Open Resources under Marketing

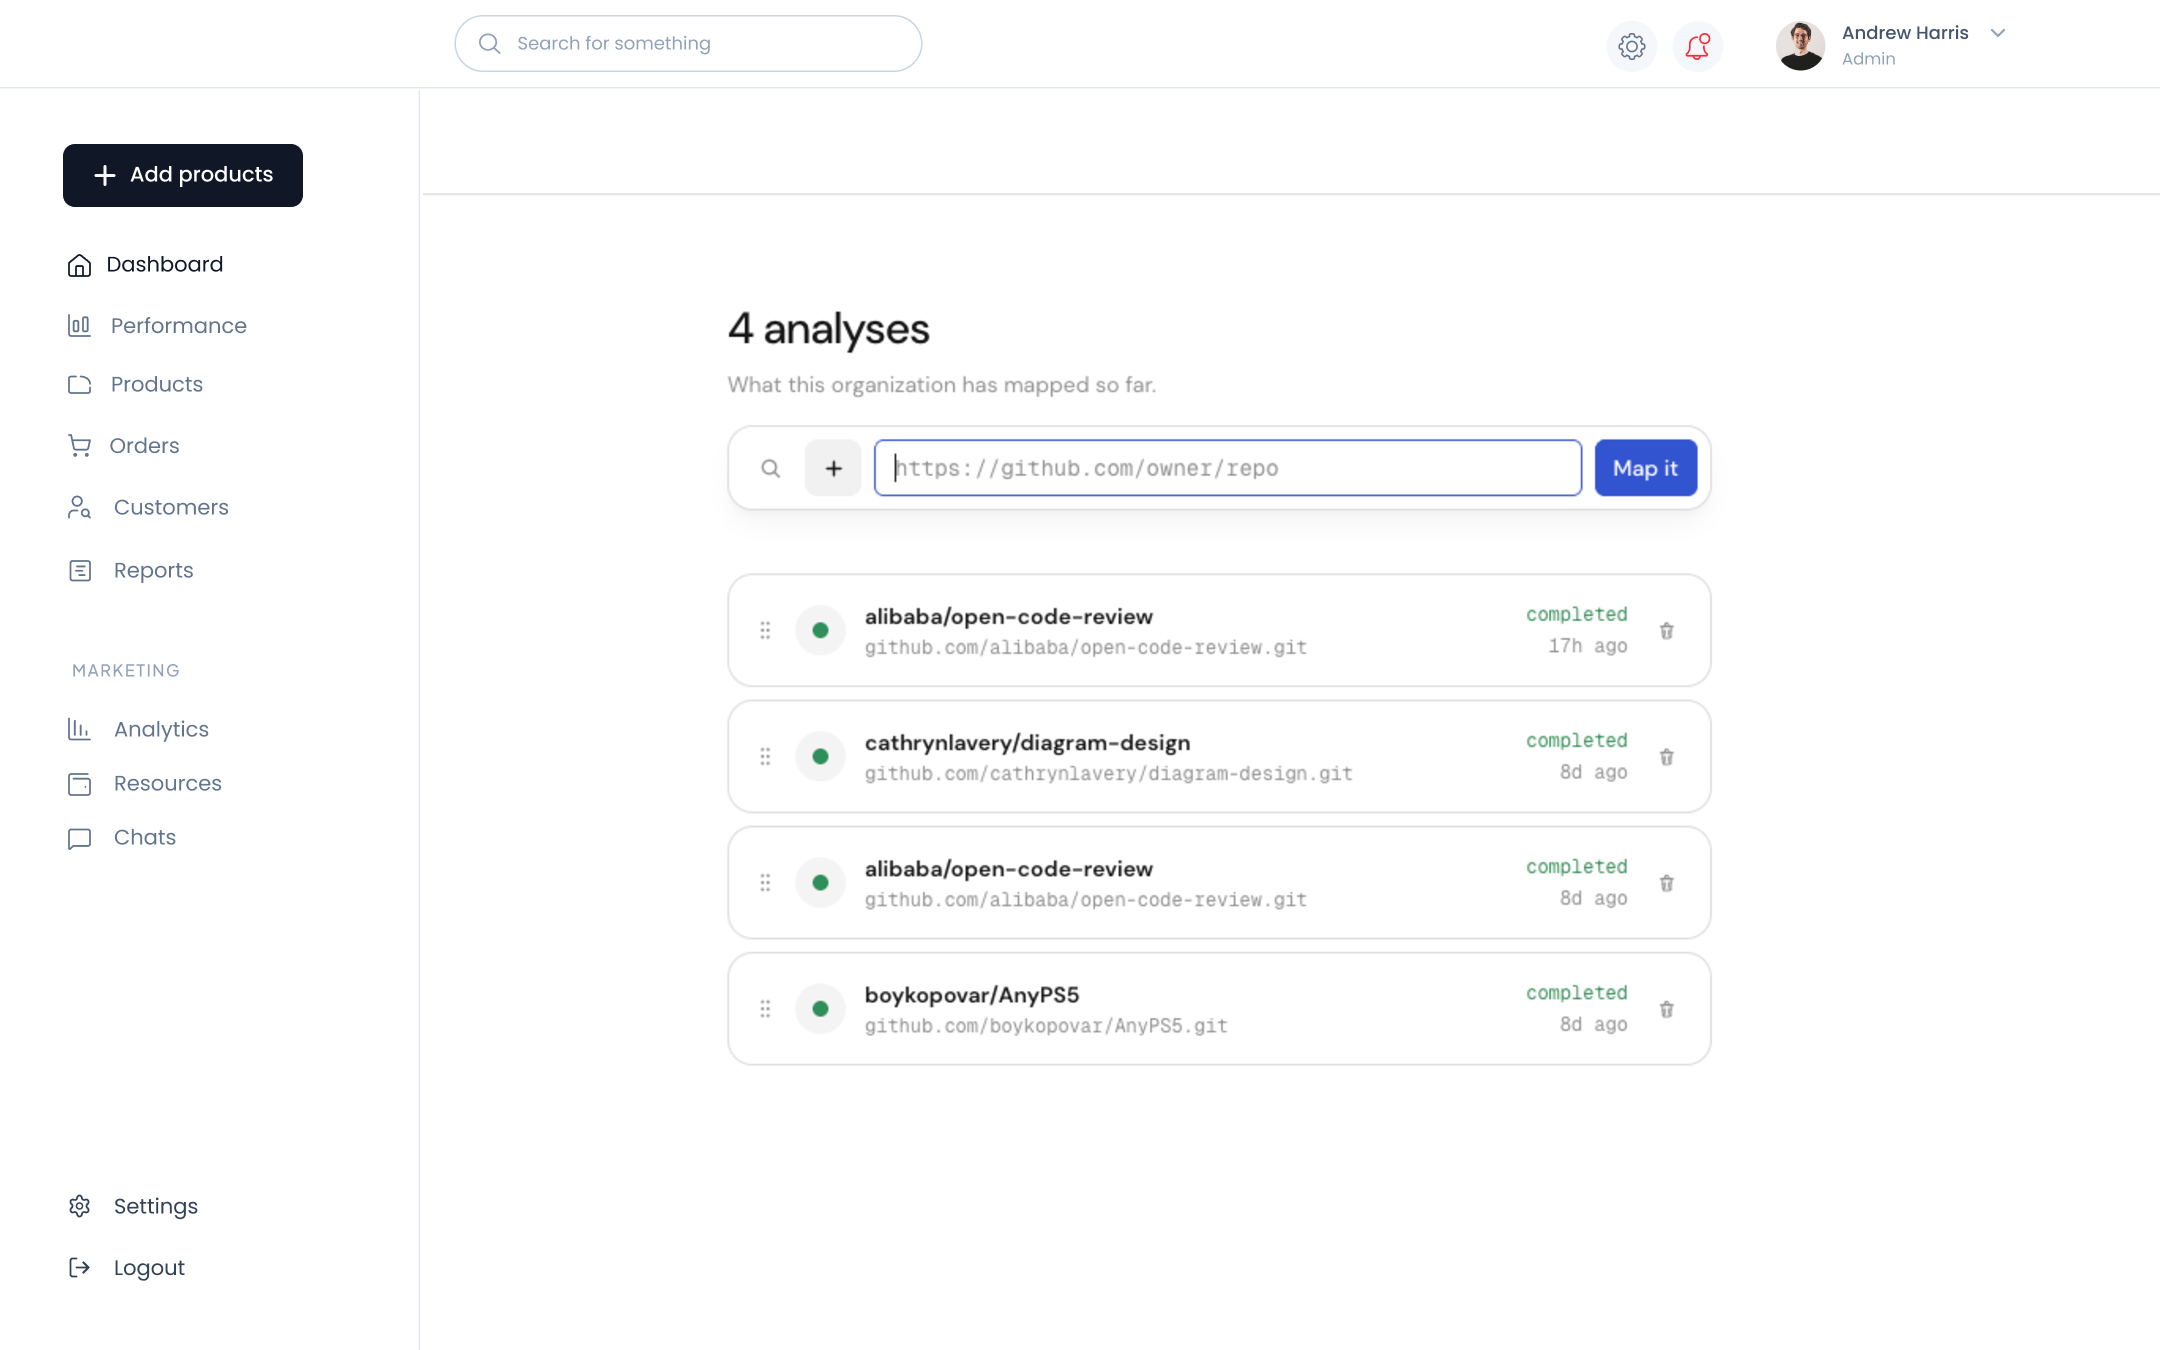[144, 783]
